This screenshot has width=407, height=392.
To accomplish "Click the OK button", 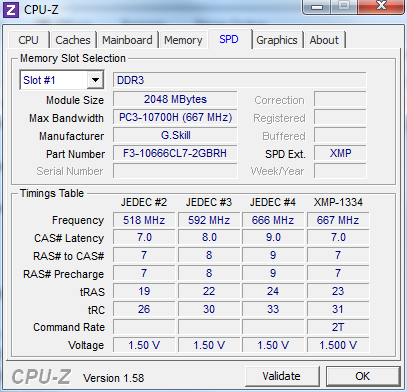I will (363, 376).
